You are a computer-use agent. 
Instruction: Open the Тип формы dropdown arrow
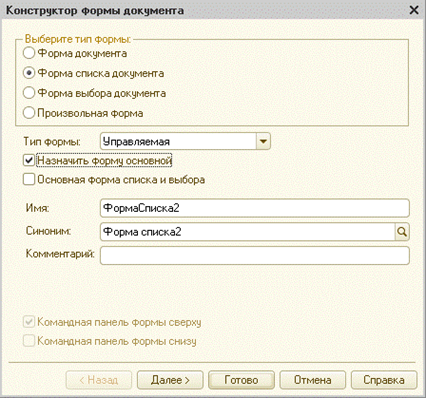(263, 141)
